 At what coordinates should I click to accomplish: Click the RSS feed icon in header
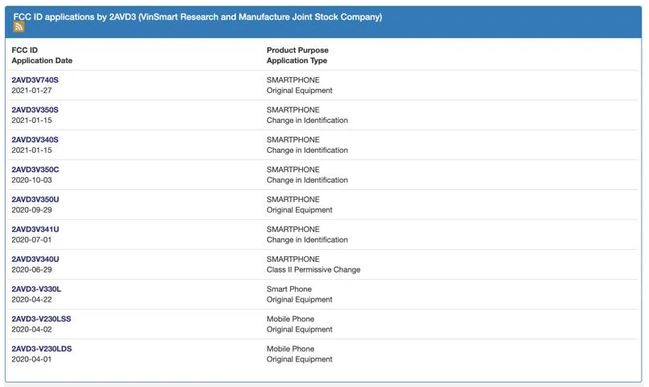point(19,27)
